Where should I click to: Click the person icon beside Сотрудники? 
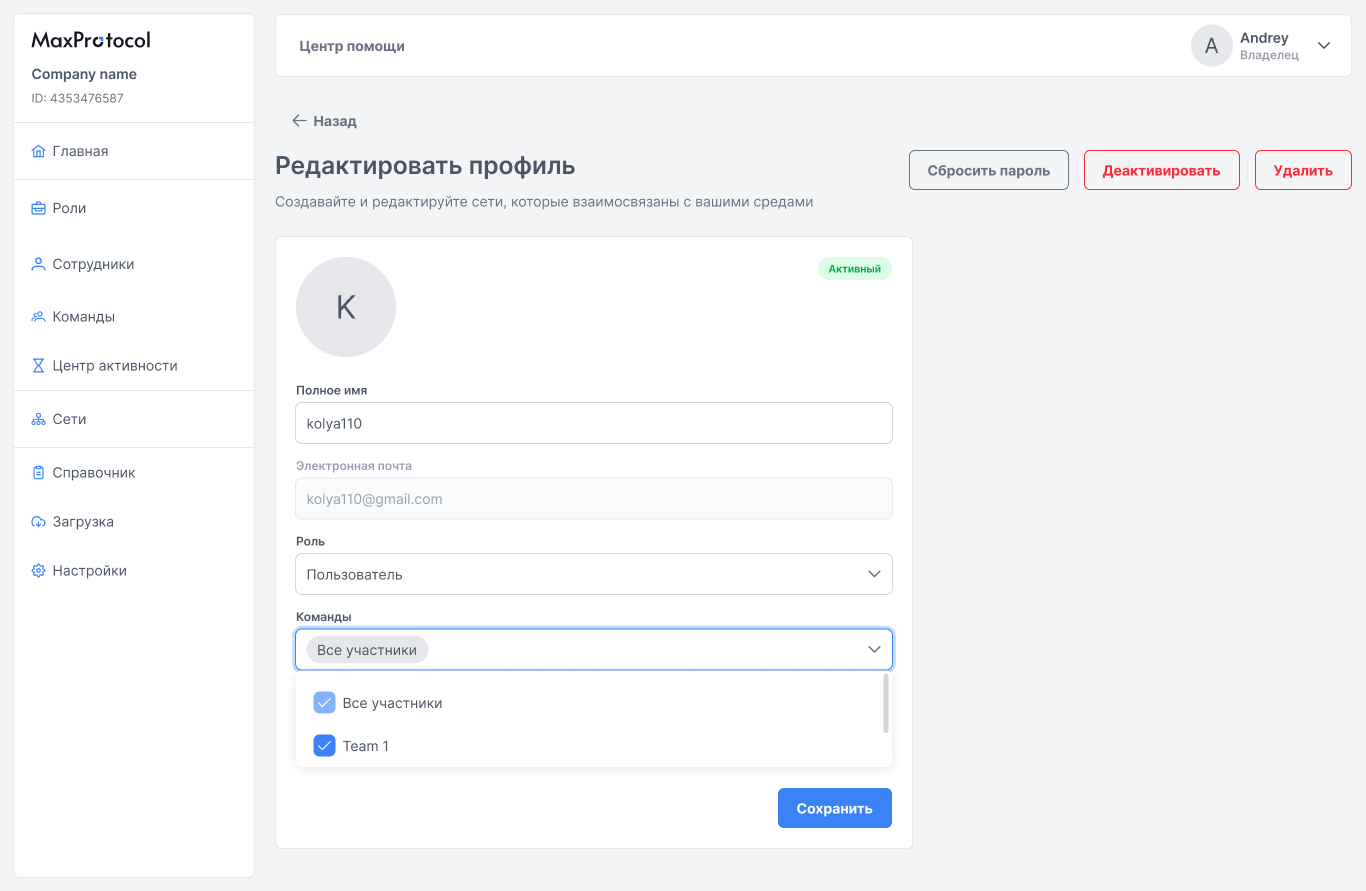pyautogui.click(x=39, y=264)
